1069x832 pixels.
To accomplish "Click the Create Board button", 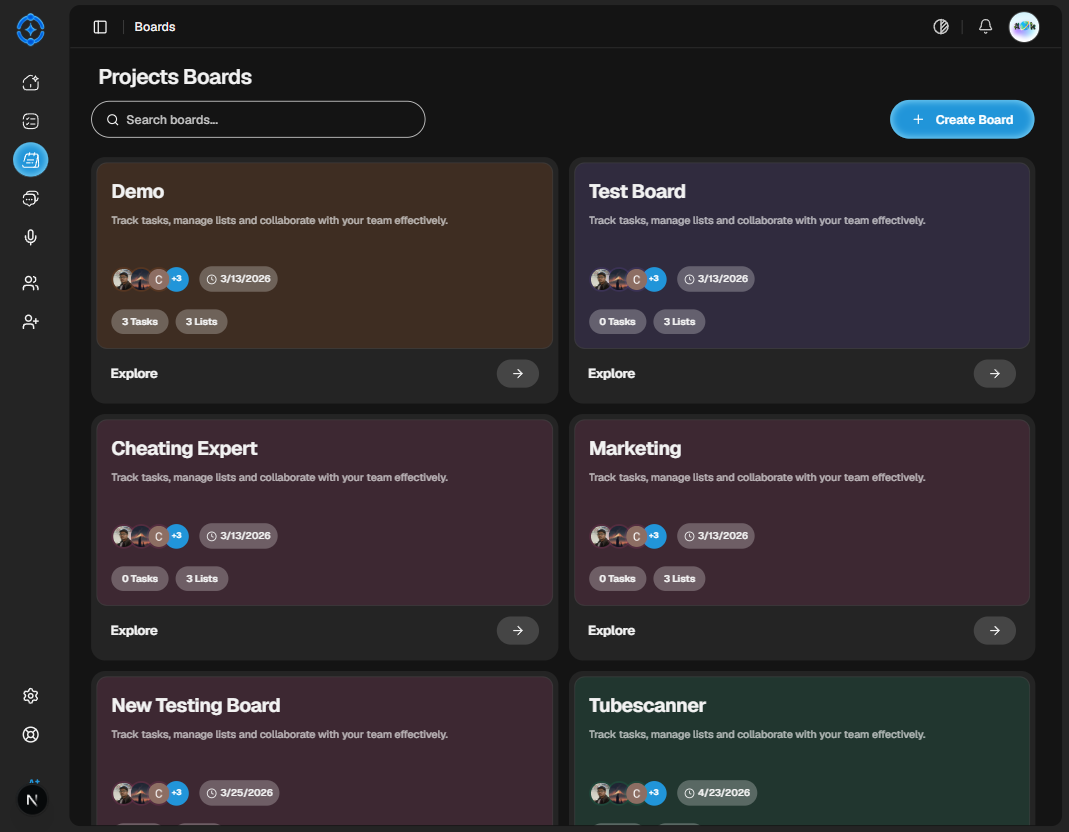I will 962,119.
